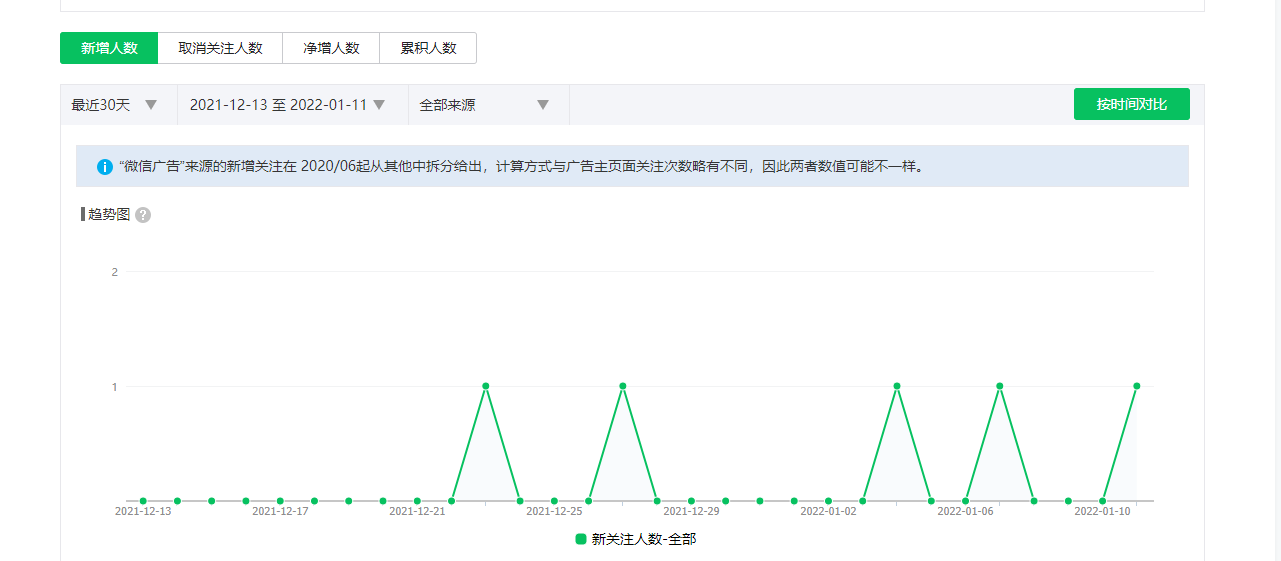
Task: Click the green legend color marker
Action: 581,539
